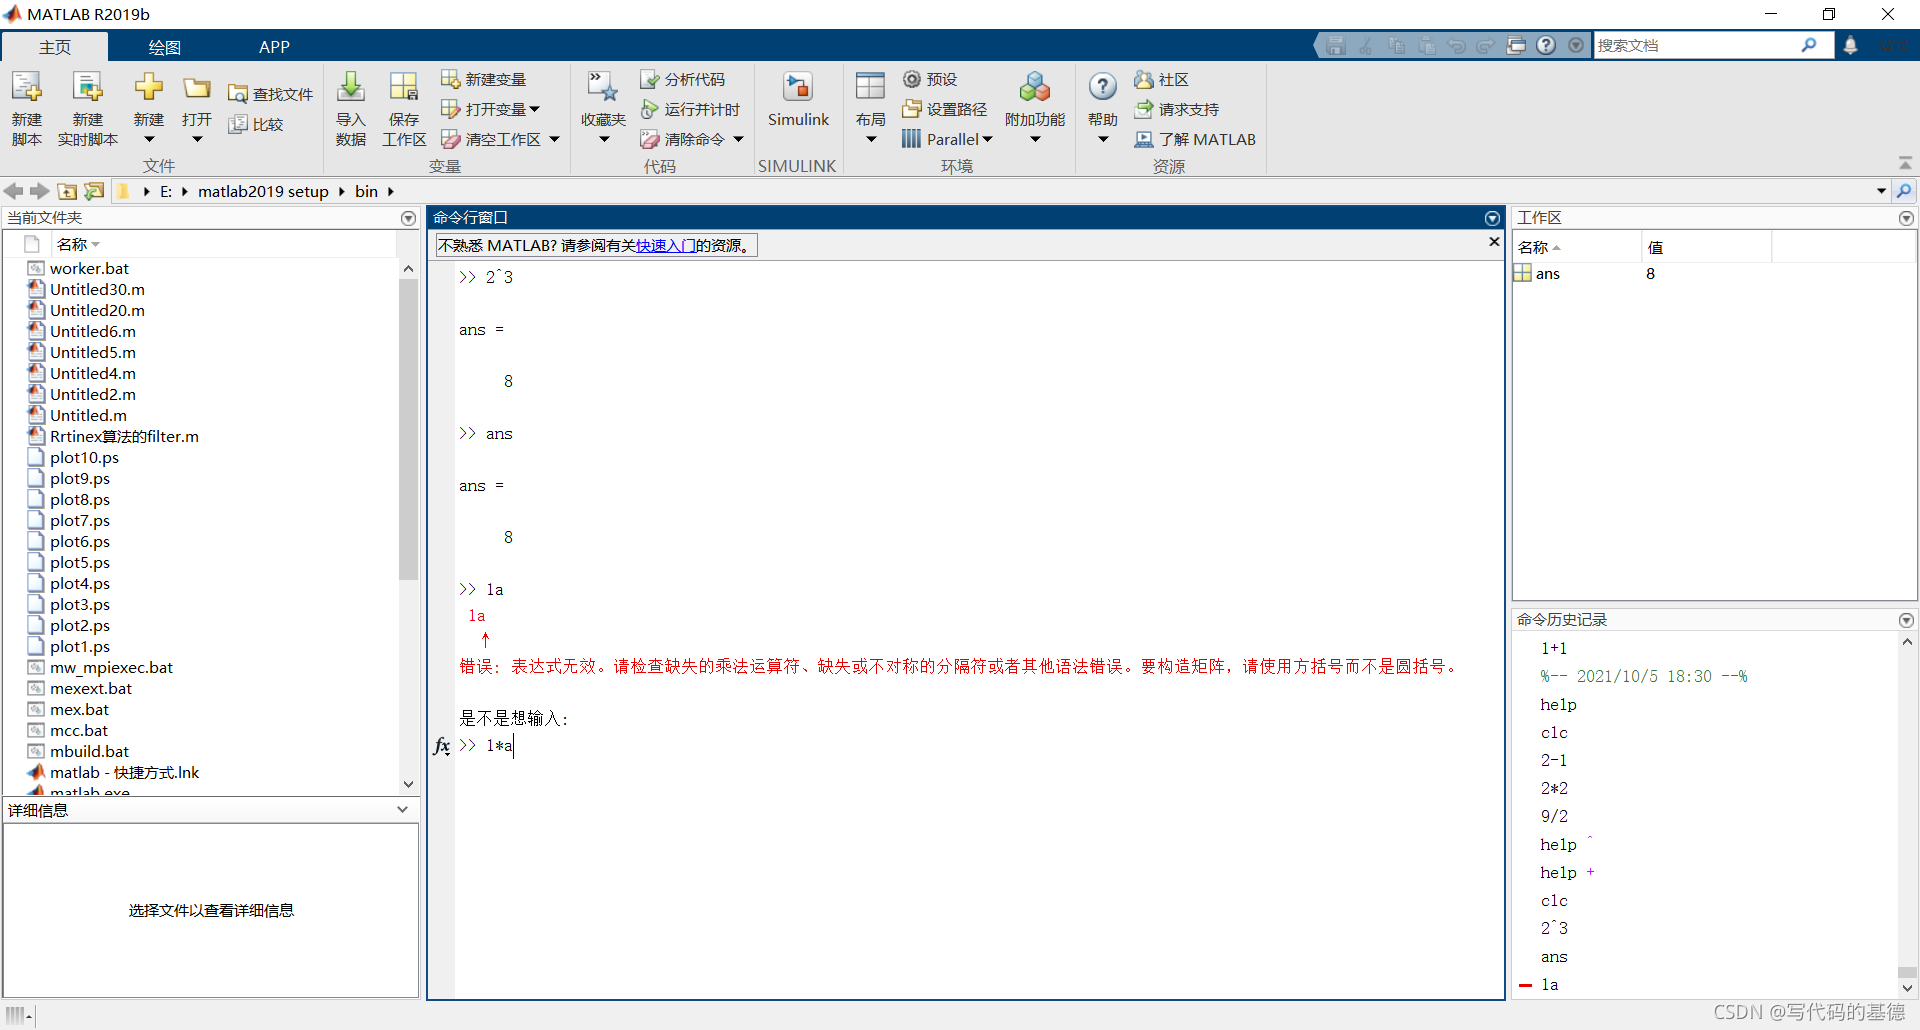
Task: Click the back arrow in address bar
Action: tap(14, 191)
